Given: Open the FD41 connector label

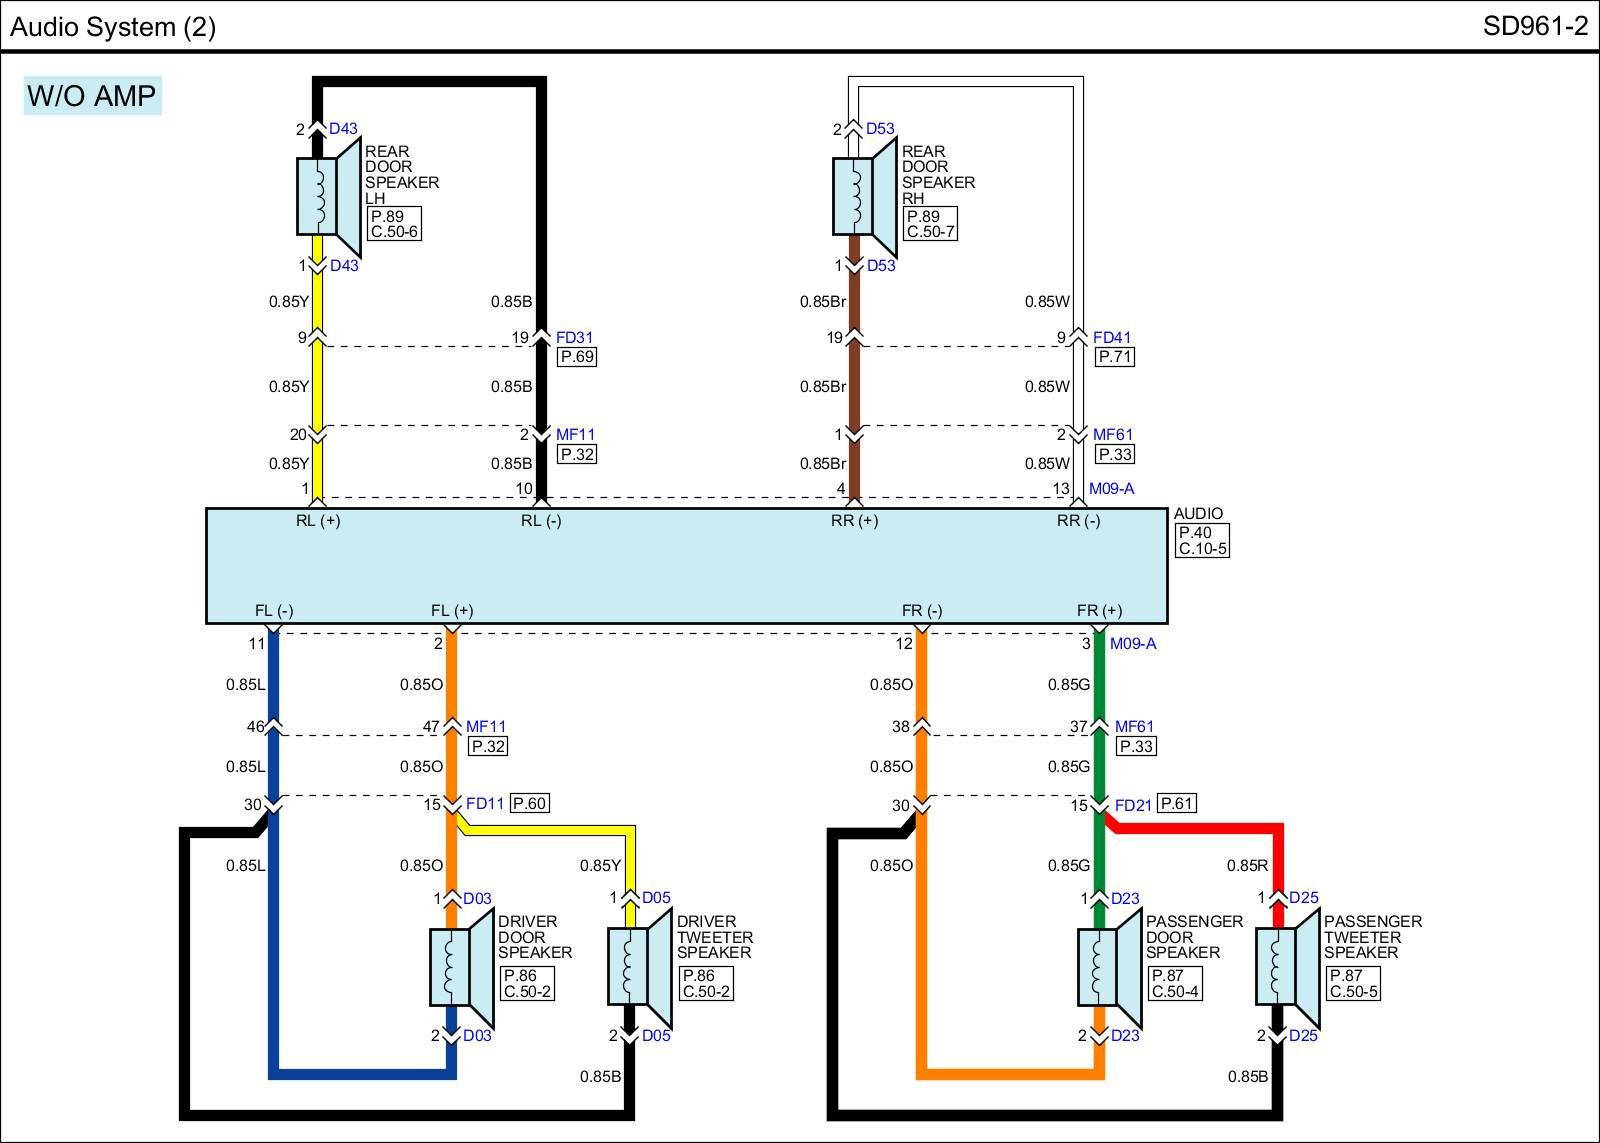Looking at the screenshot, I should 1112,338.
